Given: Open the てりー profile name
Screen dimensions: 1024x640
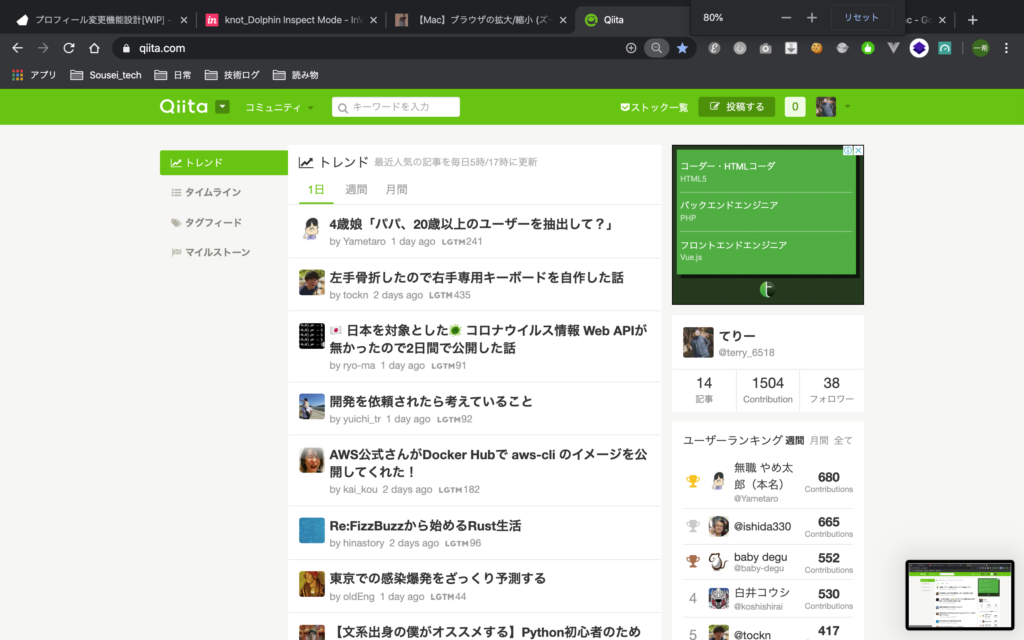Looking at the screenshot, I should point(737,336).
